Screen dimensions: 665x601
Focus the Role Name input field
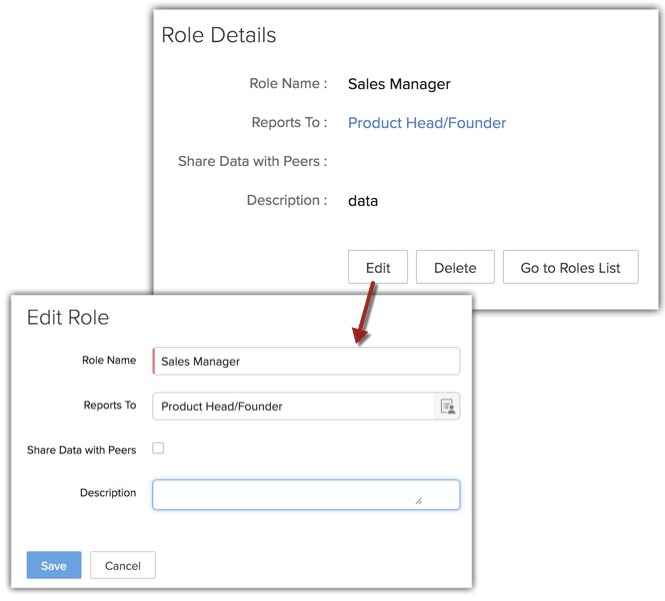(305, 361)
